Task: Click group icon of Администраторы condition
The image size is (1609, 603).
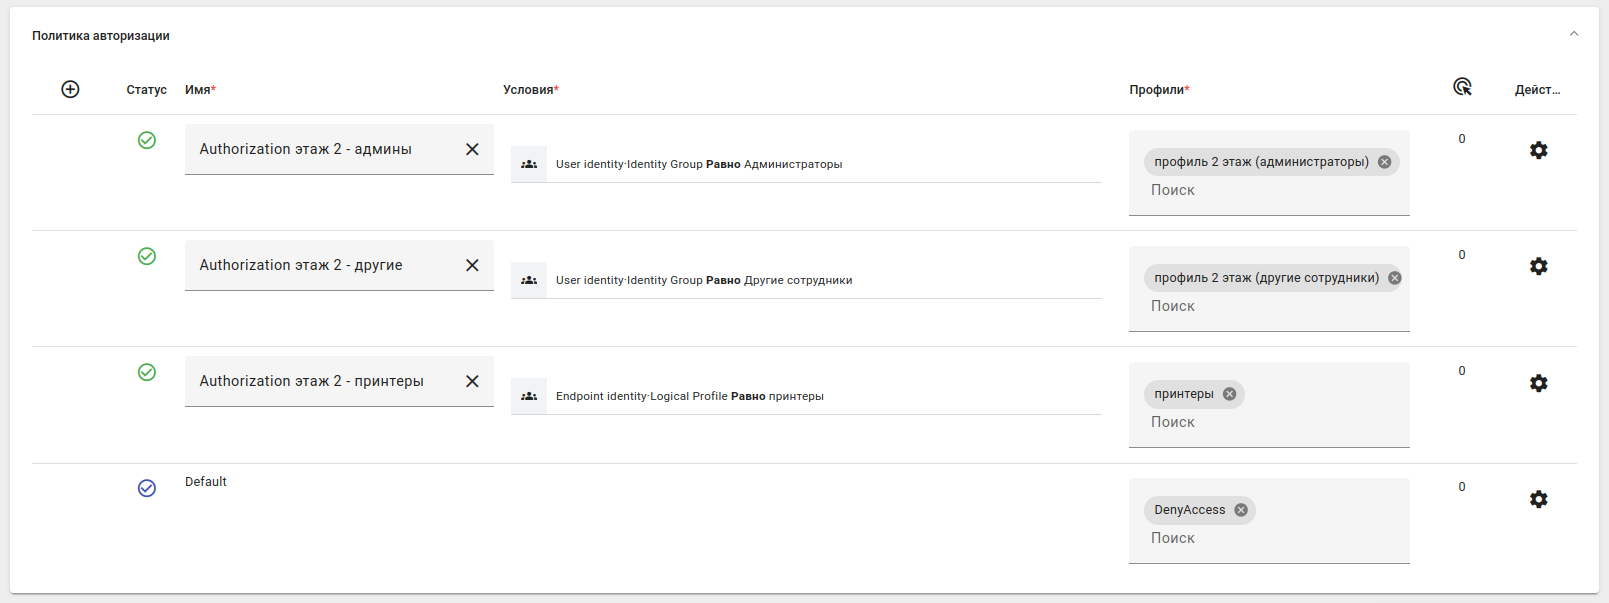Action: 529,164
